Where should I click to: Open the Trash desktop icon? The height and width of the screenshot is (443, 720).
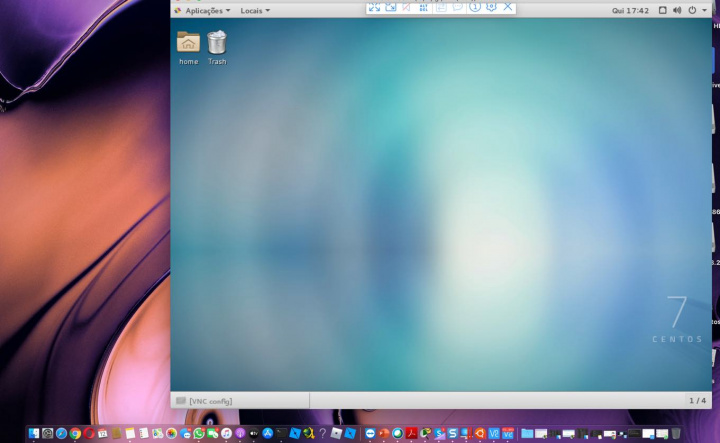point(217,42)
